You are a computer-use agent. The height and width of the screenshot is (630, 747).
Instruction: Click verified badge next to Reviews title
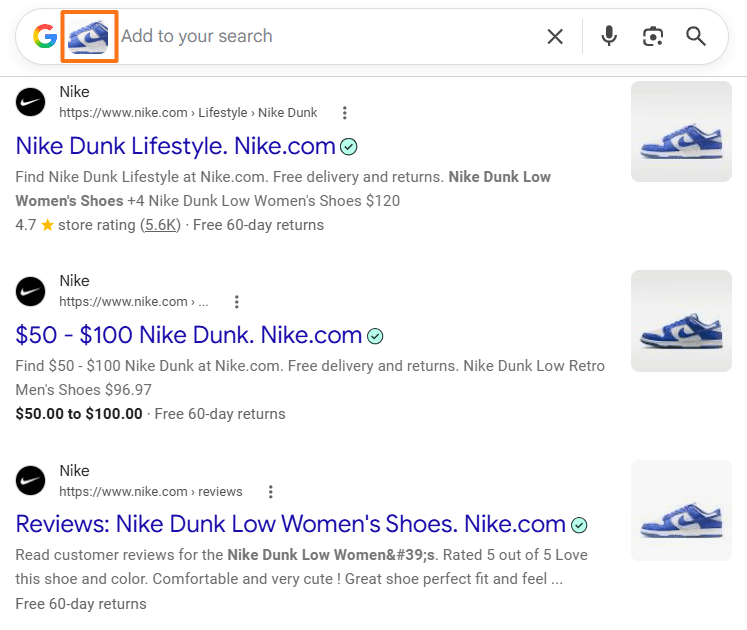(579, 525)
